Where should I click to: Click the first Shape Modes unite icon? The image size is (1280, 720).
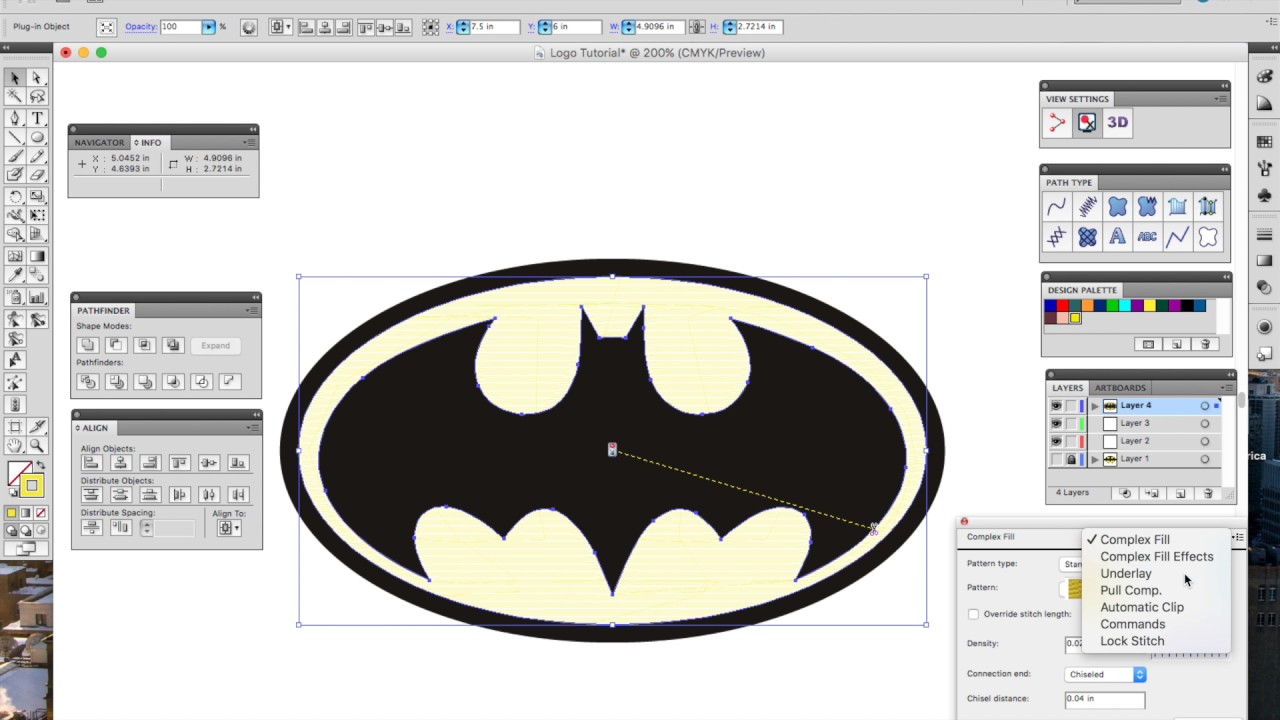pos(88,345)
